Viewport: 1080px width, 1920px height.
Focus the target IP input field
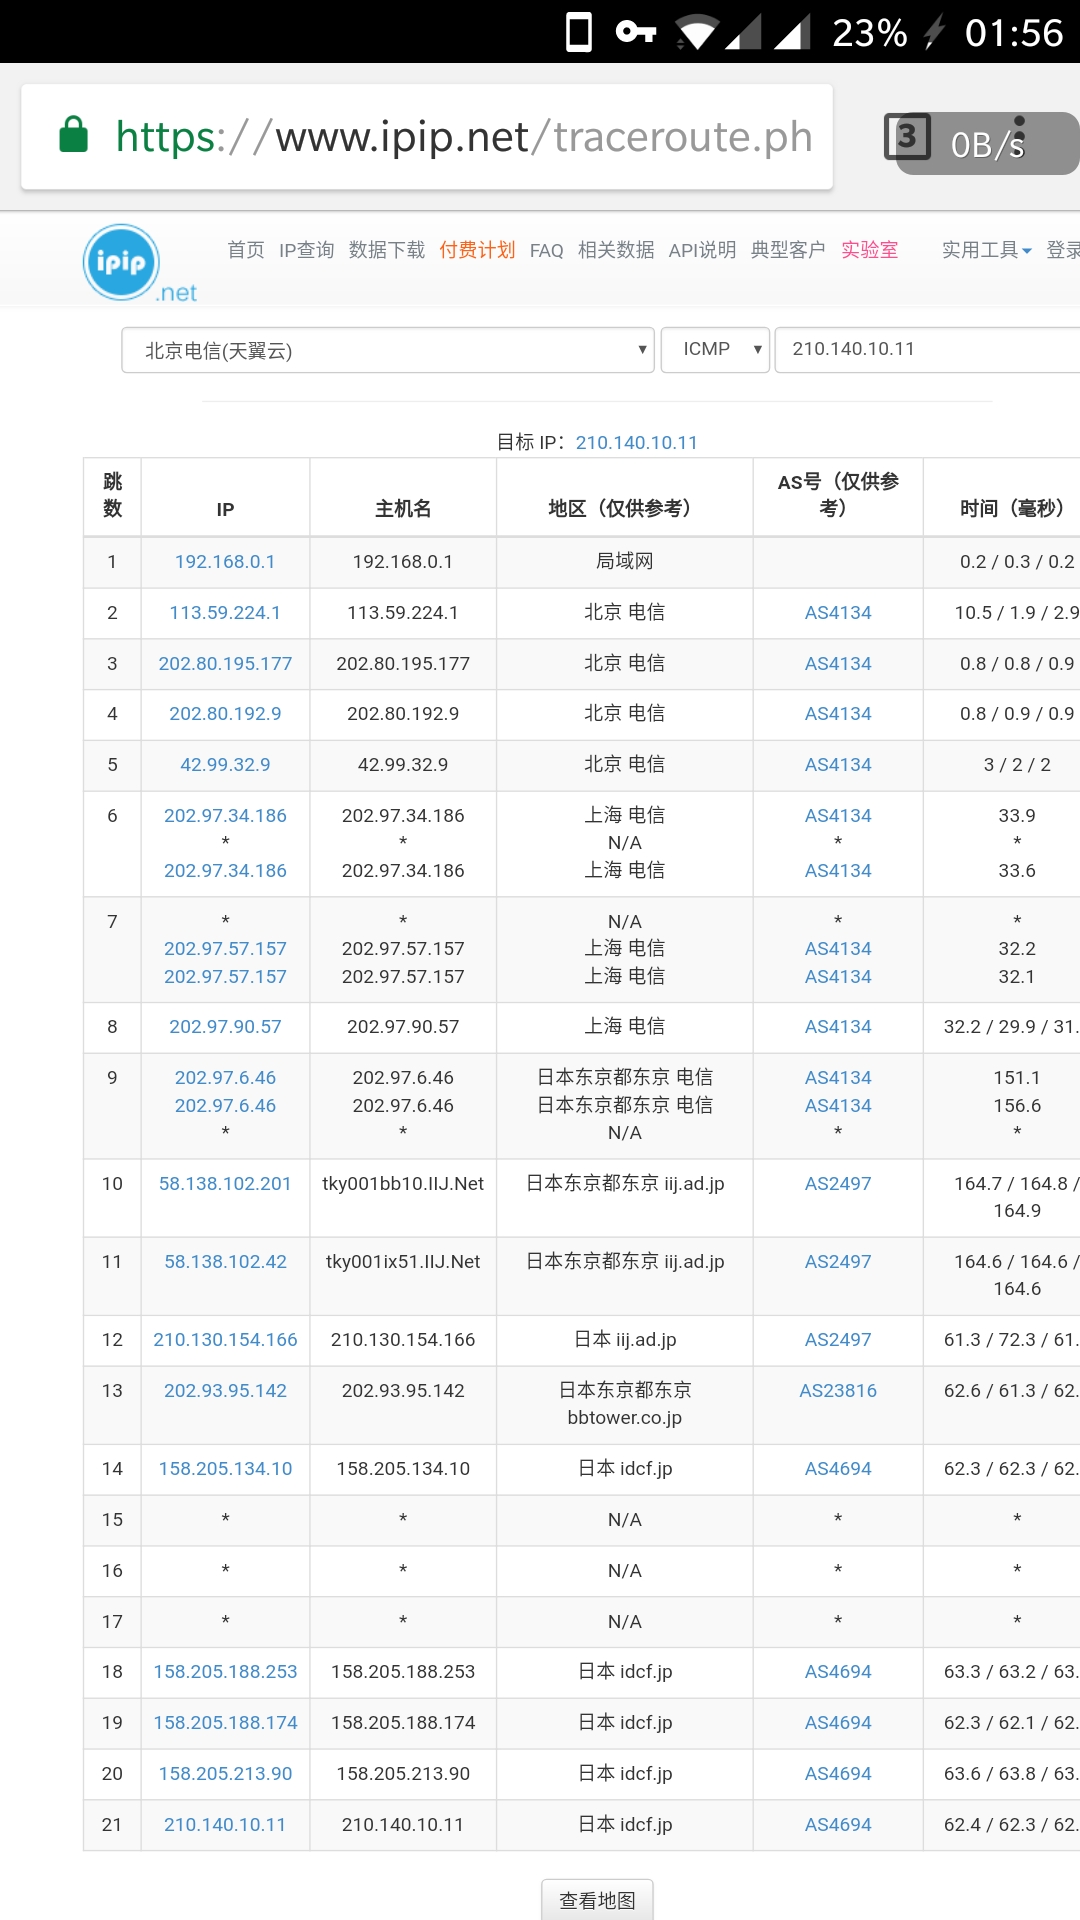point(925,350)
